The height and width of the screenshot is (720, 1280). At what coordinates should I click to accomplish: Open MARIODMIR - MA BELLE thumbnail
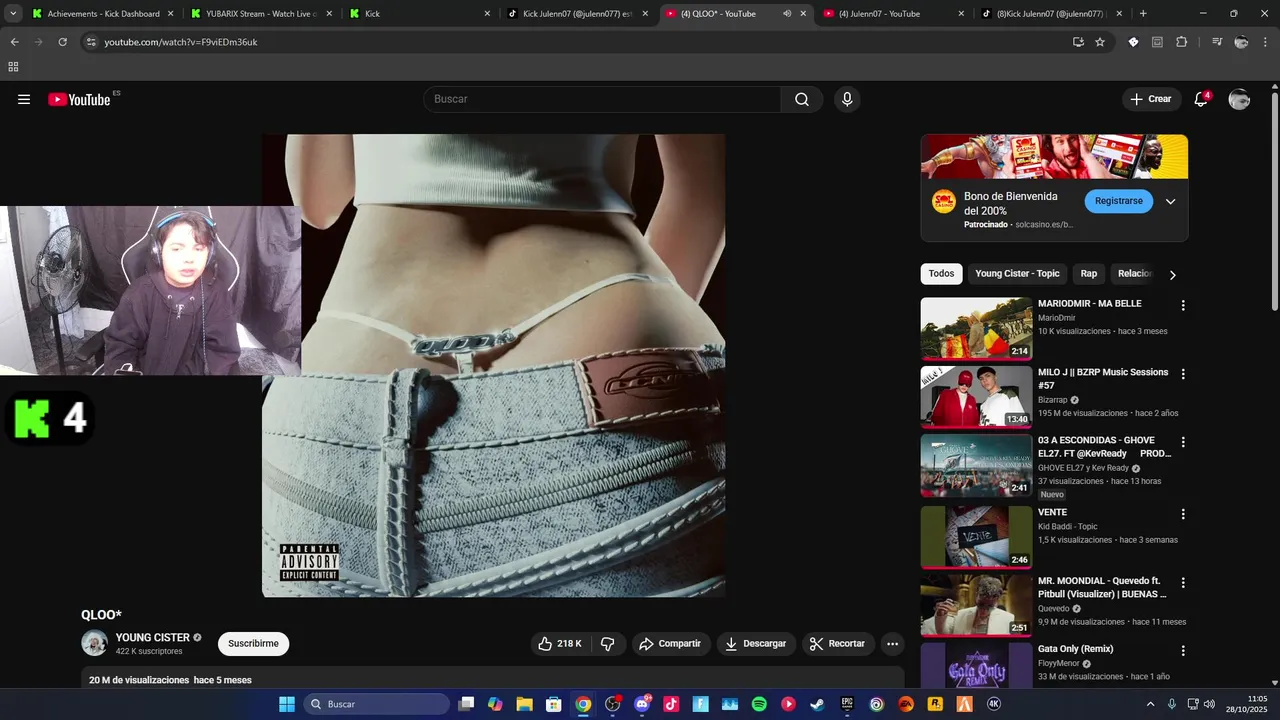[x=976, y=328]
